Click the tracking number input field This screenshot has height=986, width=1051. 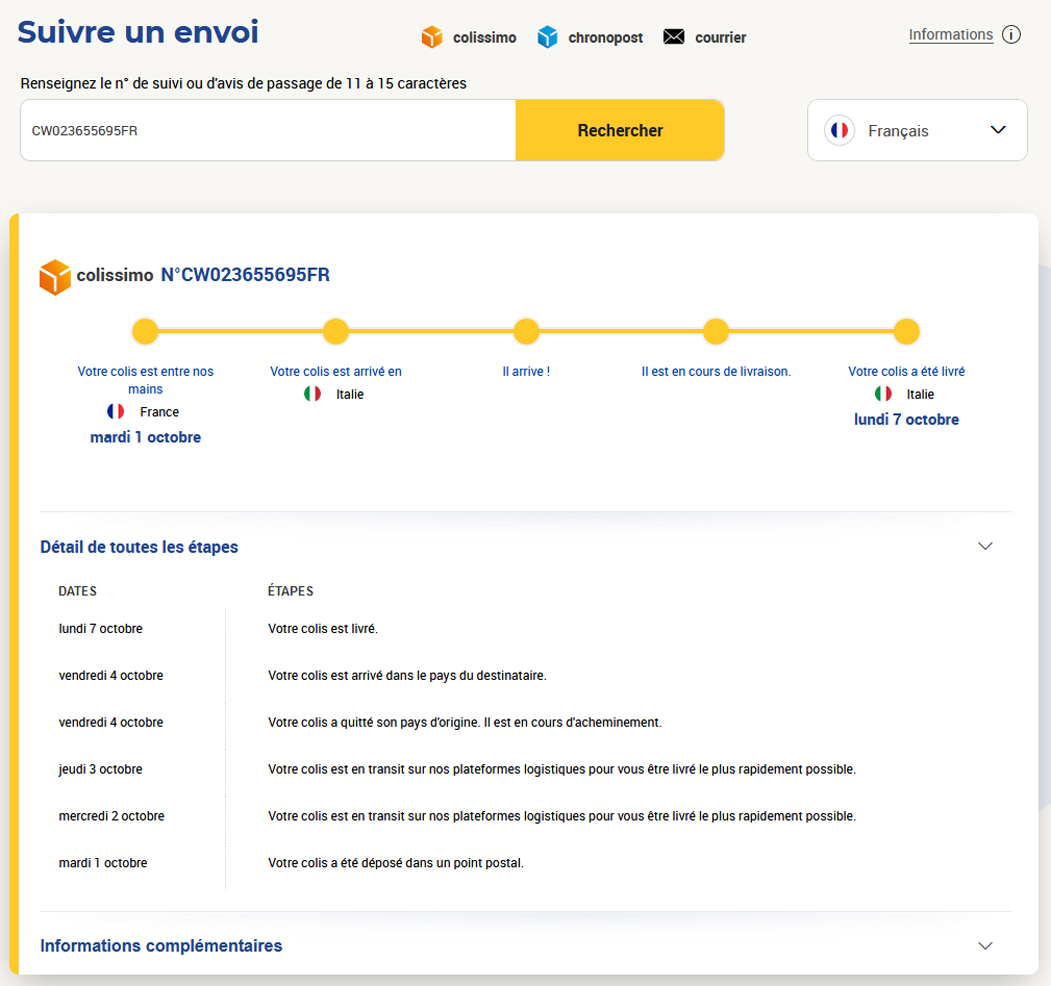[268, 130]
